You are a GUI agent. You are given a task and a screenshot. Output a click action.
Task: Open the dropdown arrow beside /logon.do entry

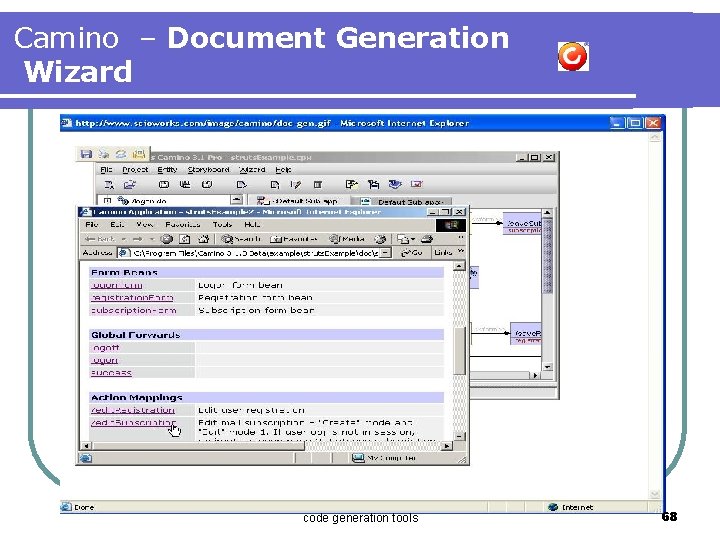tap(236, 200)
